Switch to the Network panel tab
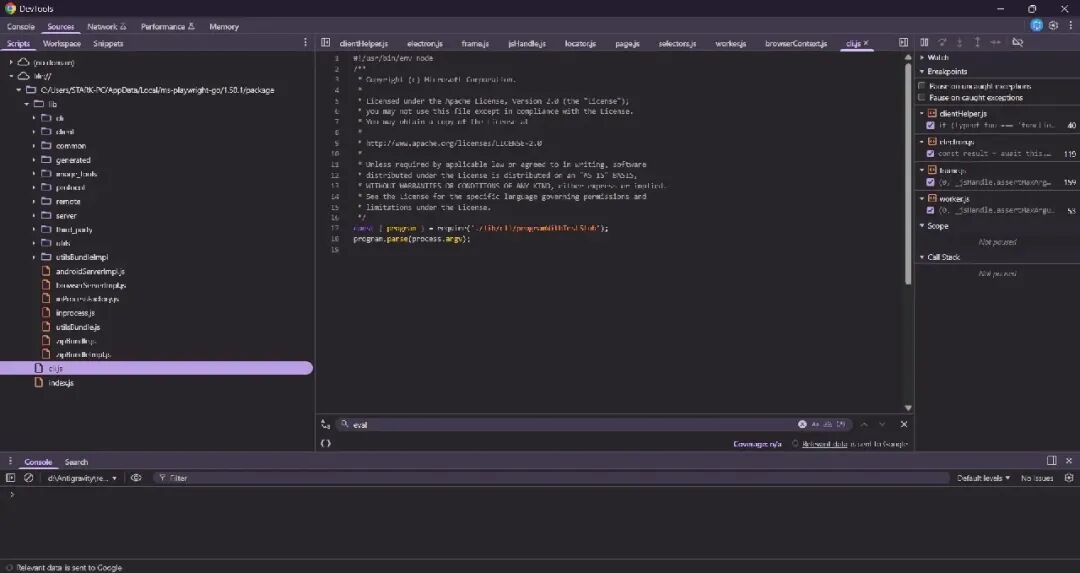This screenshot has width=1080, height=573. 106,26
